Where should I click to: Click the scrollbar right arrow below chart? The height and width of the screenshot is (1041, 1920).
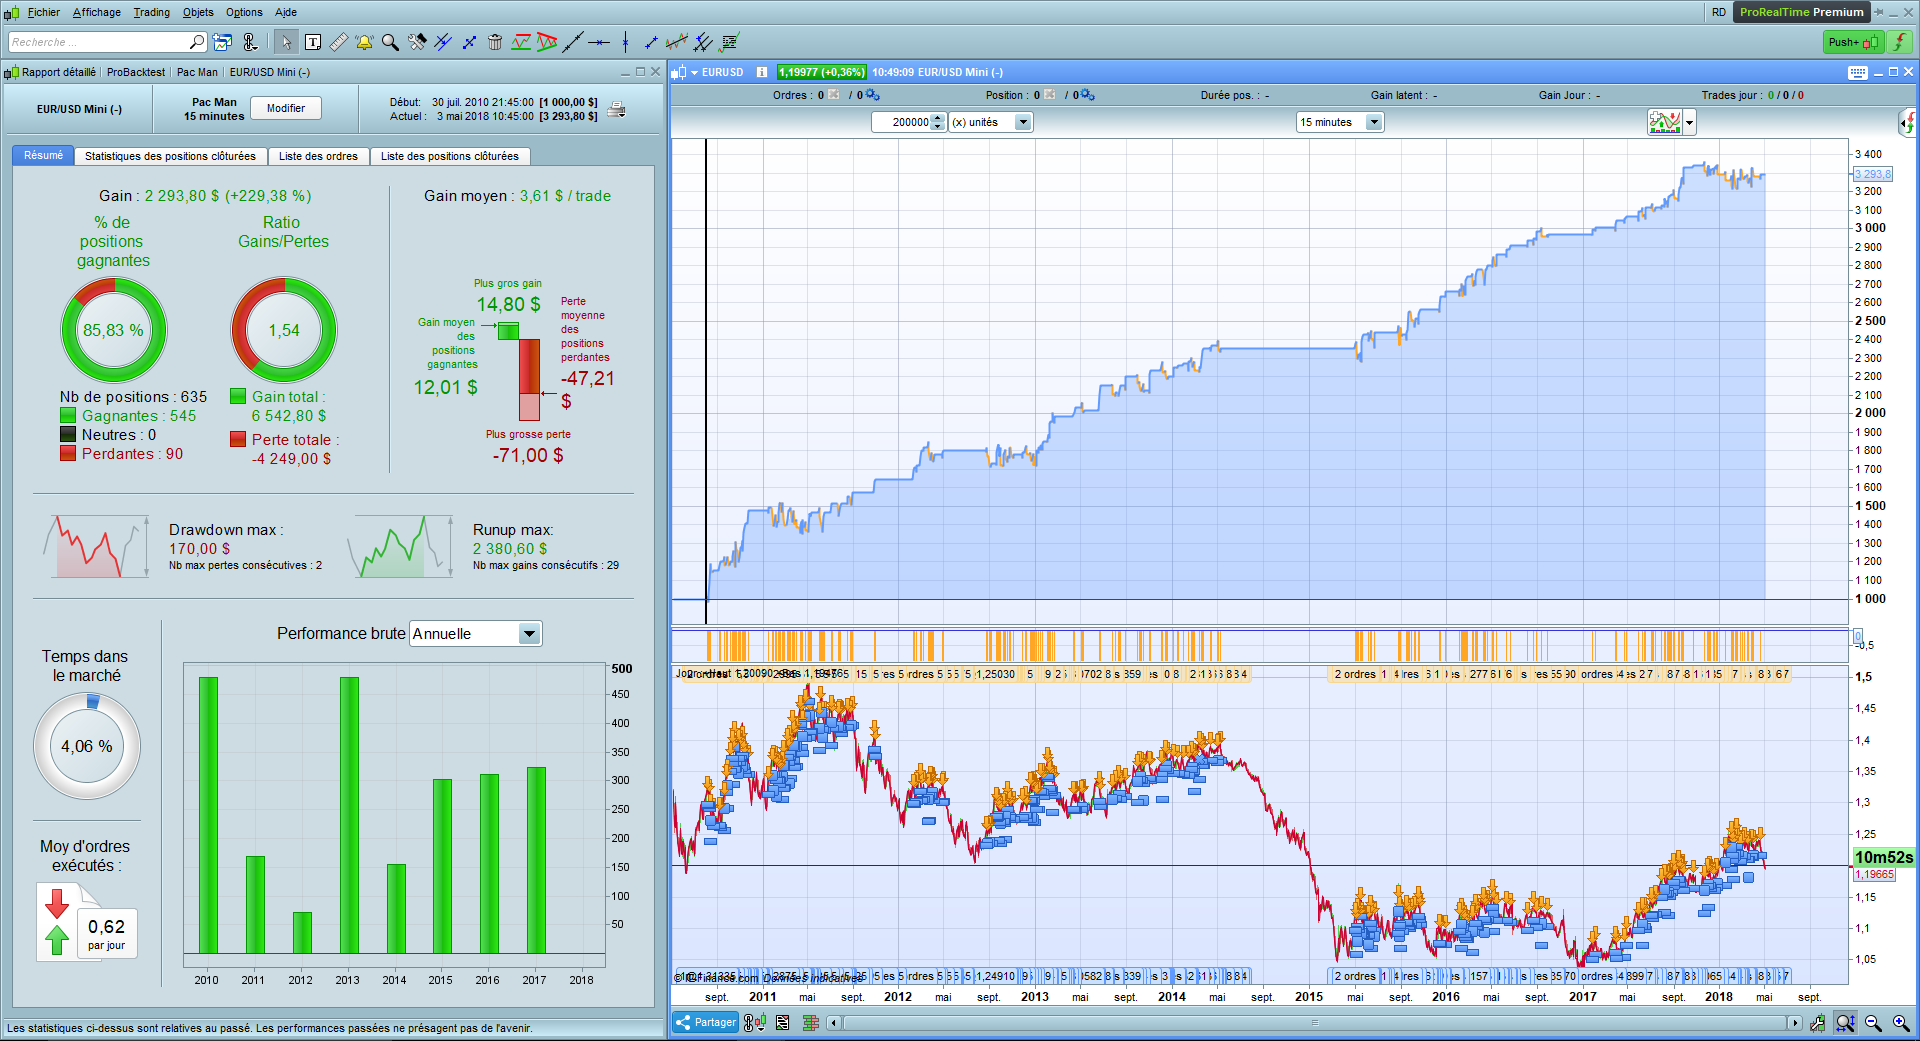pyautogui.click(x=1795, y=1023)
